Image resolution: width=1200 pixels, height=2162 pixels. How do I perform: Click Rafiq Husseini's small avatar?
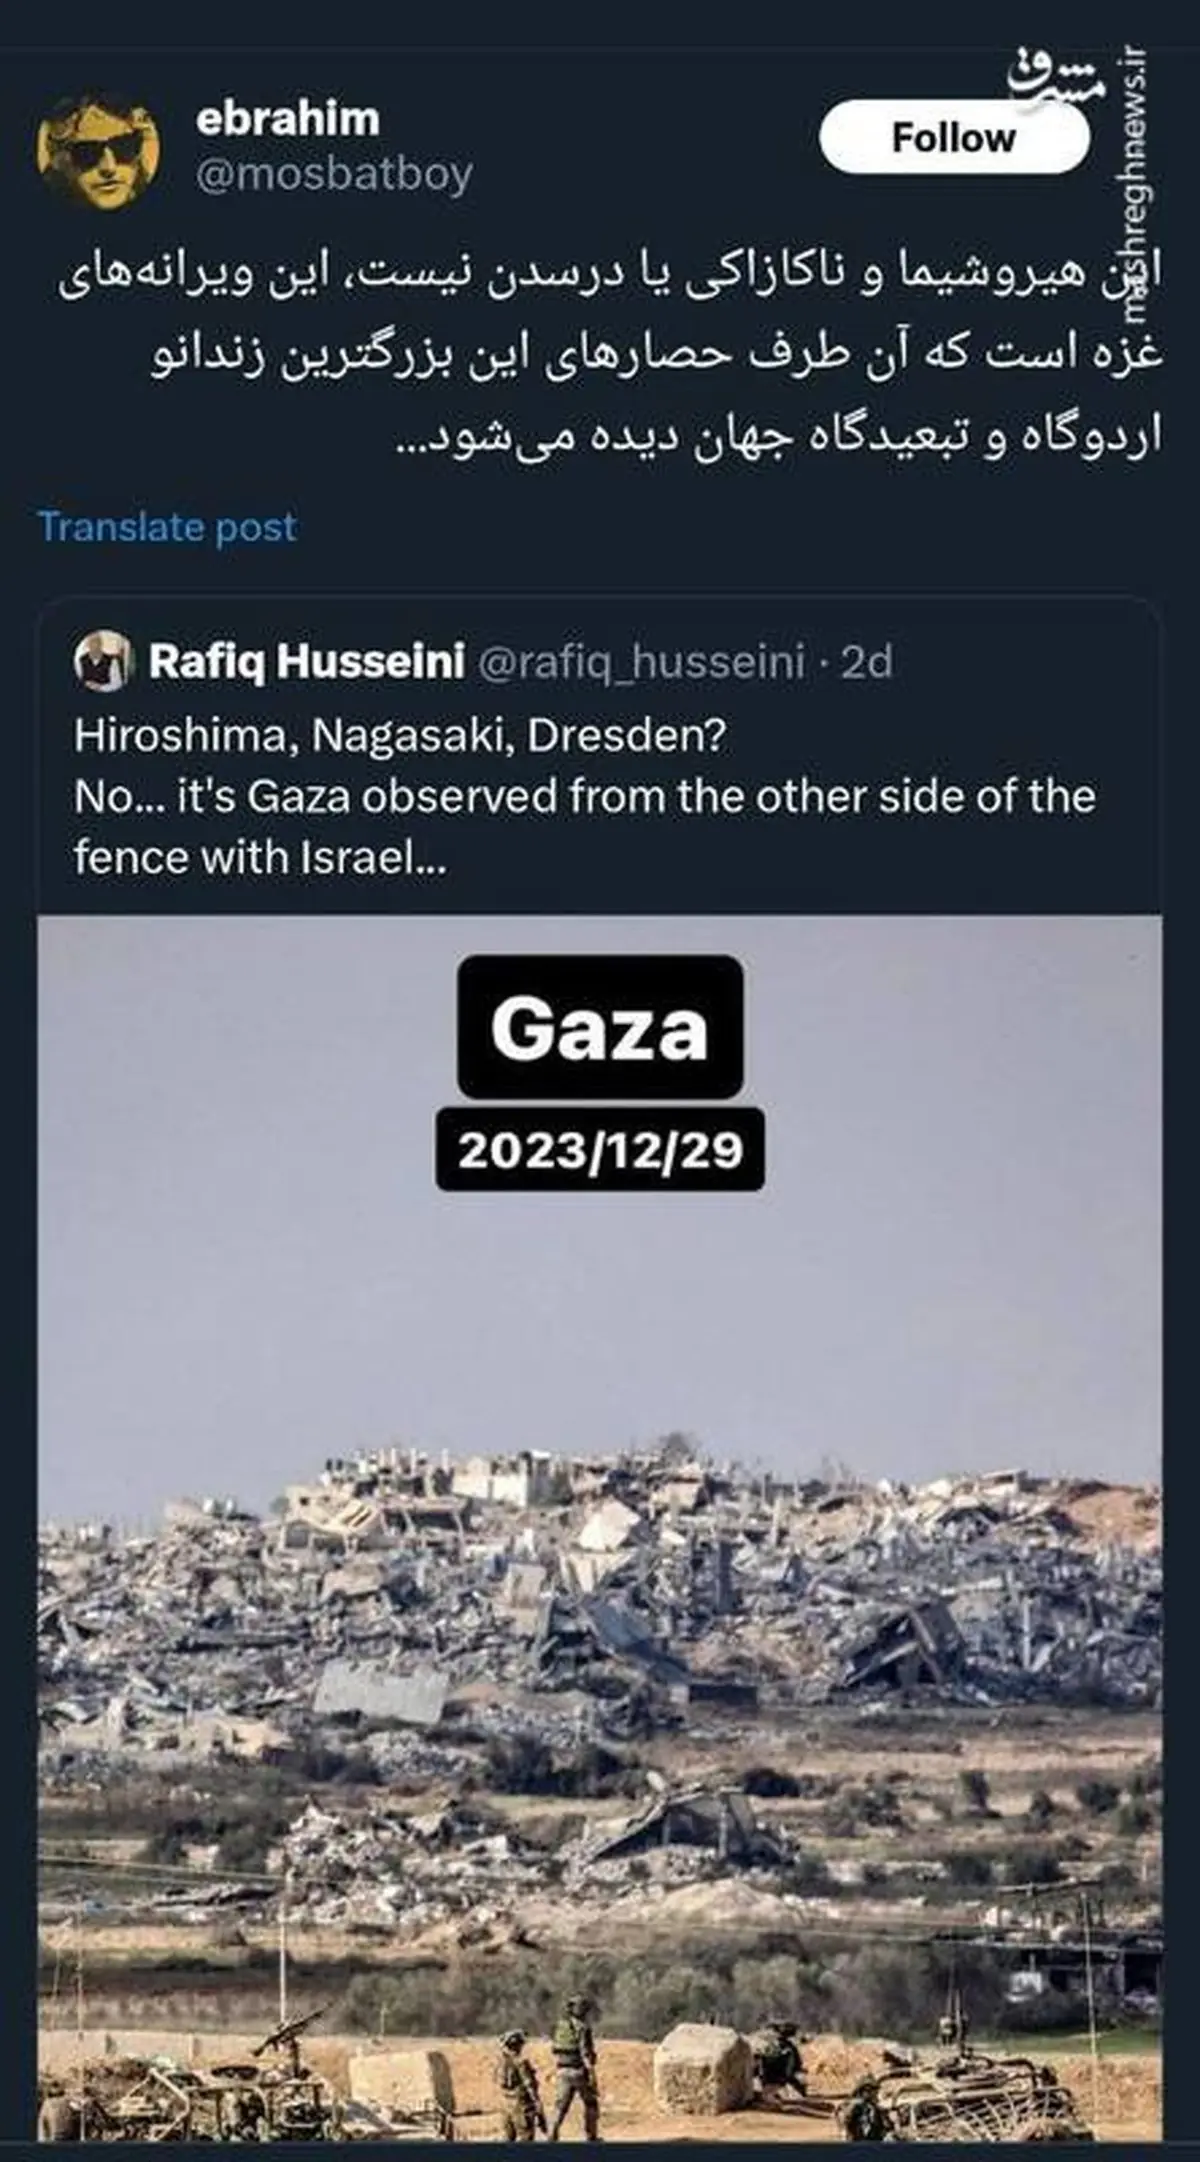pyautogui.click(x=102, y=662)
